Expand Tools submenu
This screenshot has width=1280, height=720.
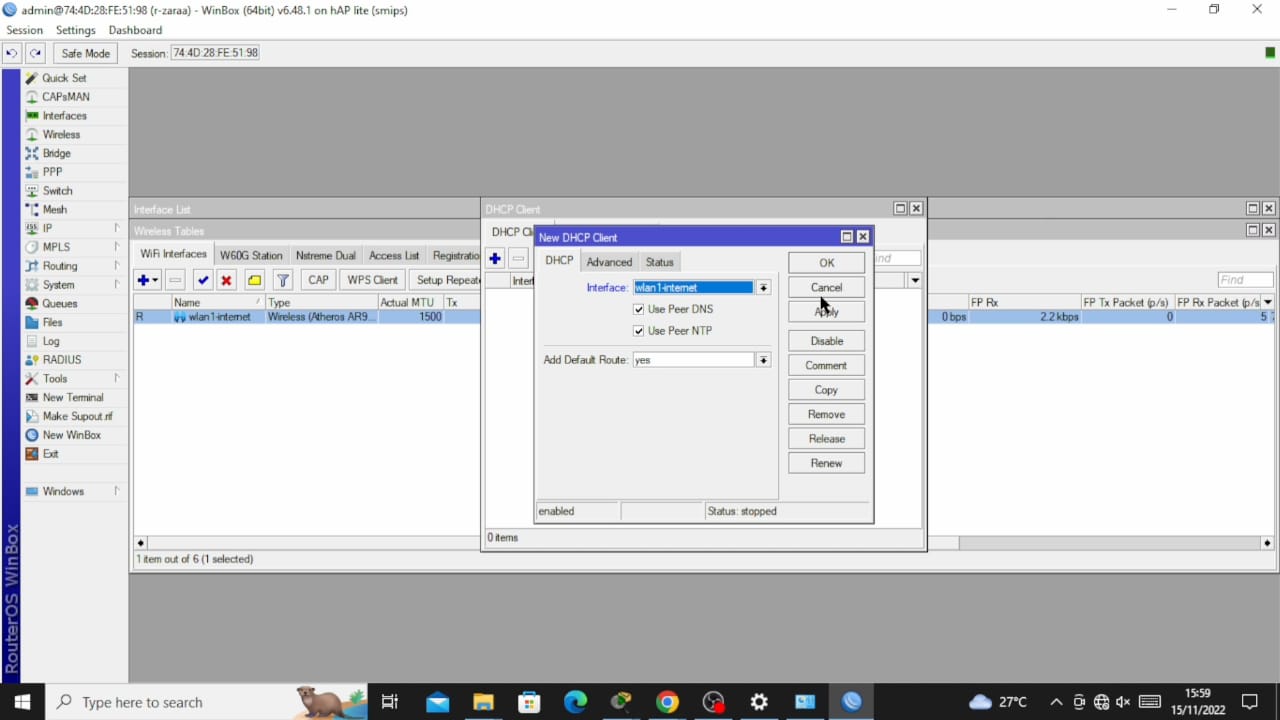click(x=117, y=379)
